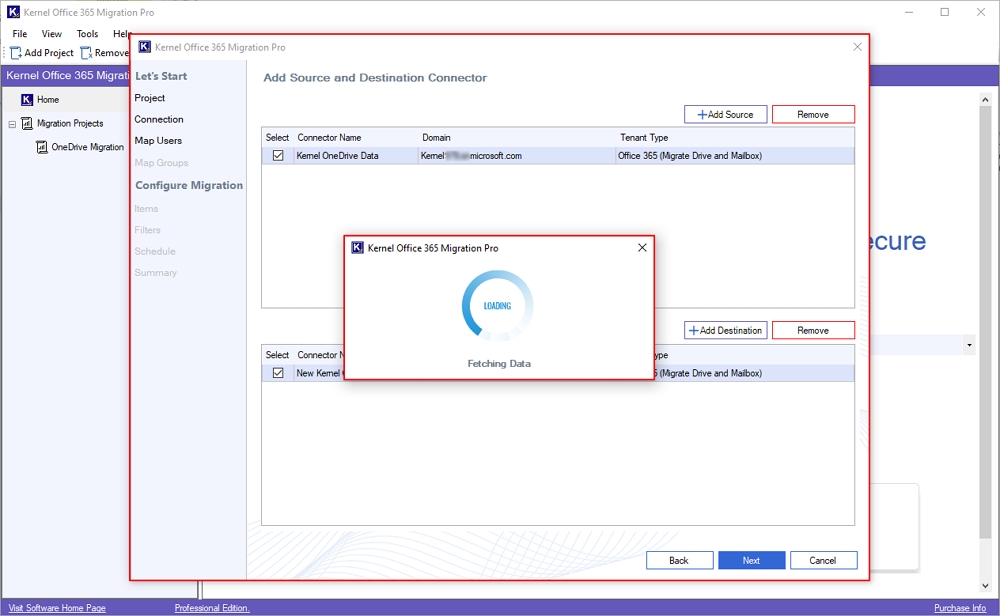Close the Fetching Data loading dialog
Image resolution: width=1000 pixels, height=616 pixels.
click(642, 248)
